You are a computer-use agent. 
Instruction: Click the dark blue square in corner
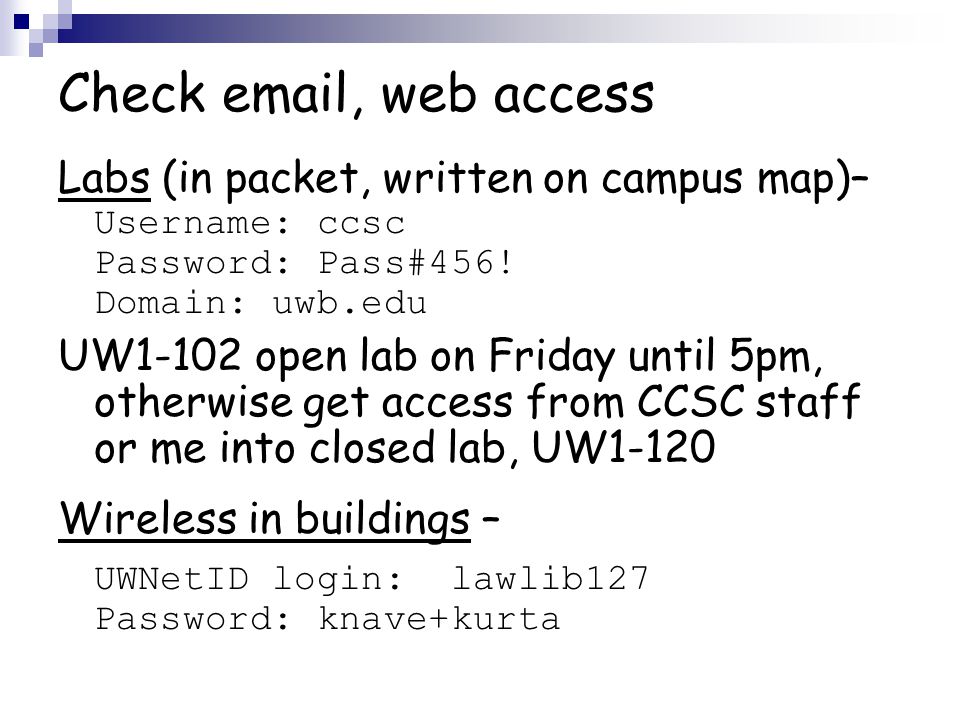click(x=21, y=21)
